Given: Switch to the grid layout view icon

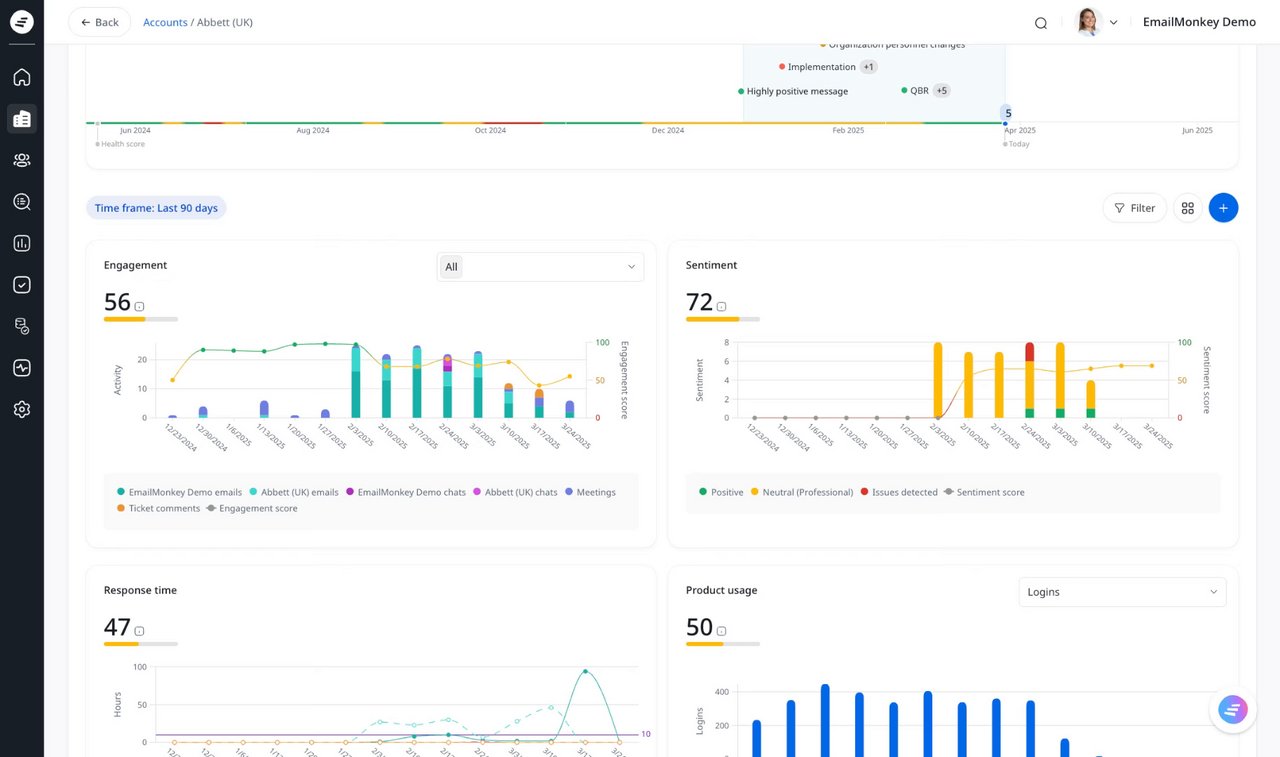Looking at the screenshot, I should coord(1188,208).
